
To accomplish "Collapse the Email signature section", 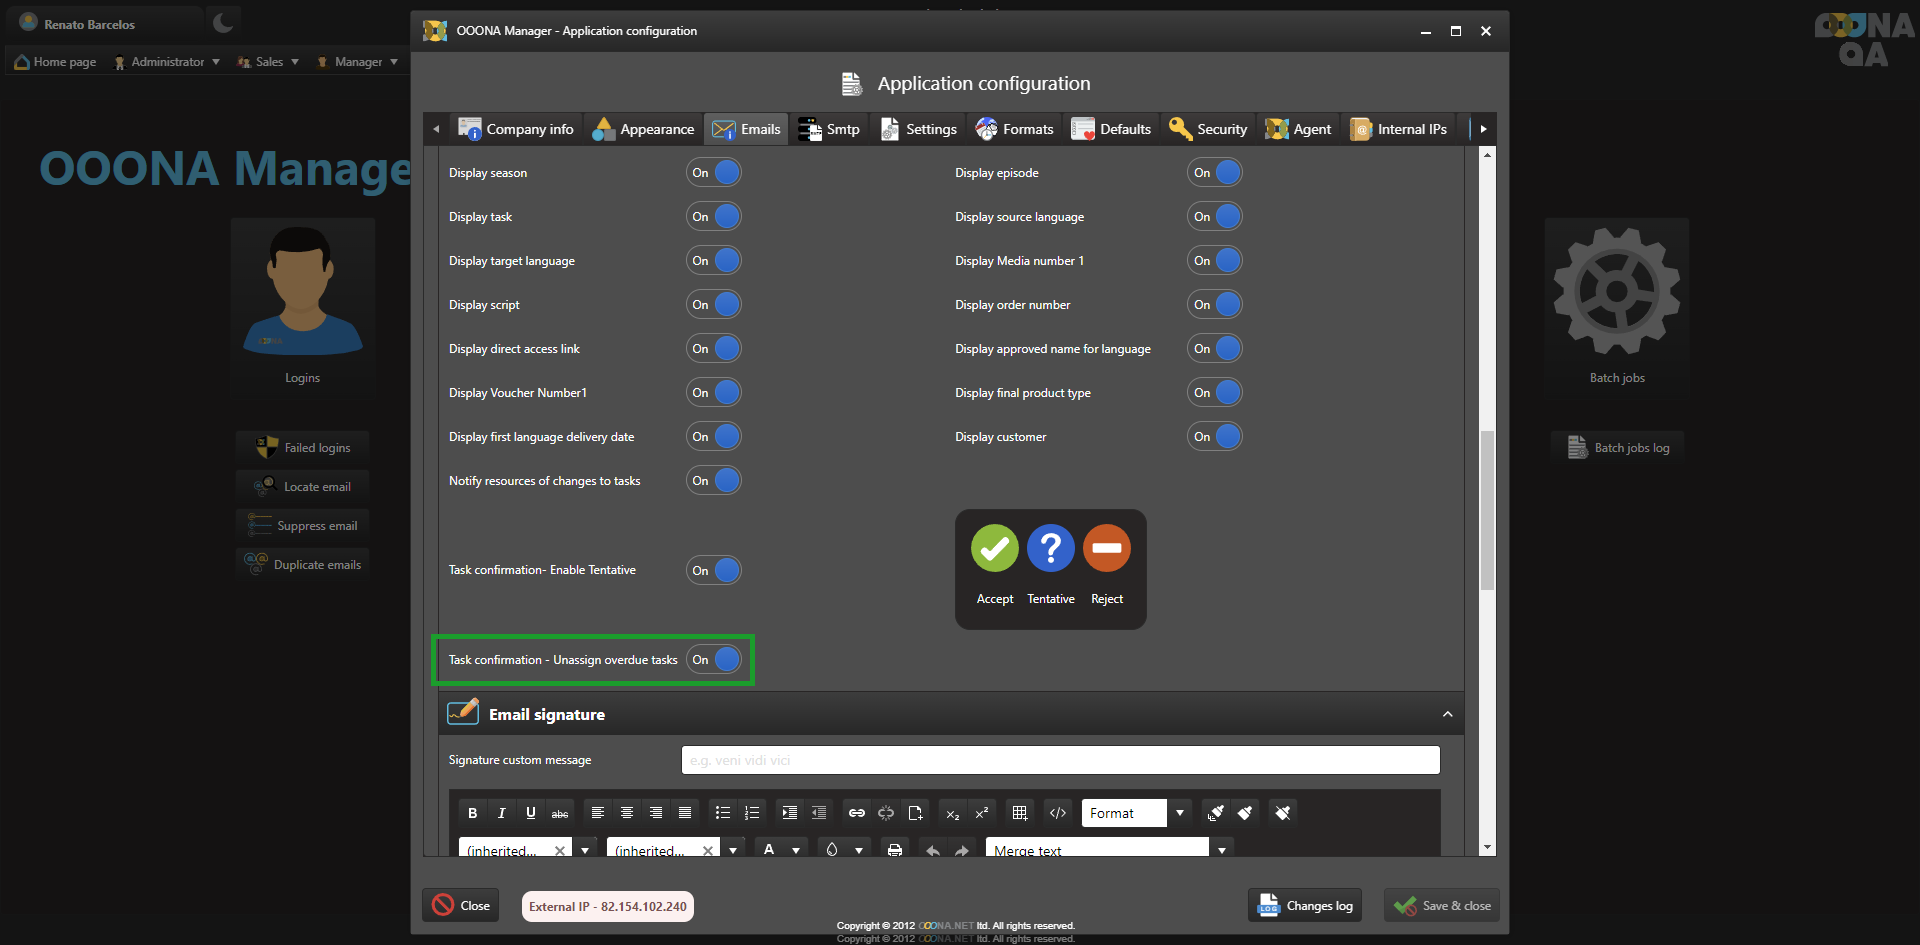I will click(x=1447, y=714).
